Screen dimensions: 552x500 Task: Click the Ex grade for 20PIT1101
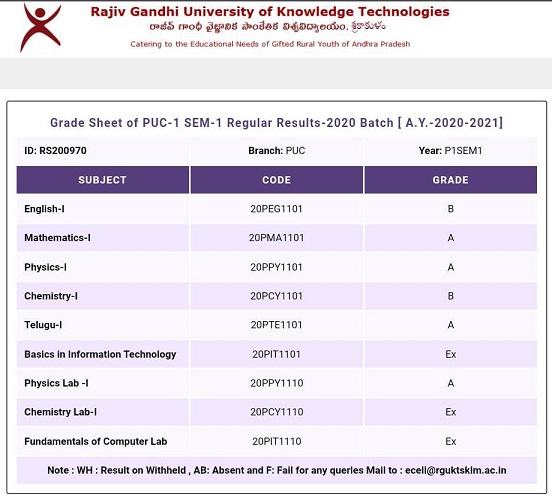451,354
